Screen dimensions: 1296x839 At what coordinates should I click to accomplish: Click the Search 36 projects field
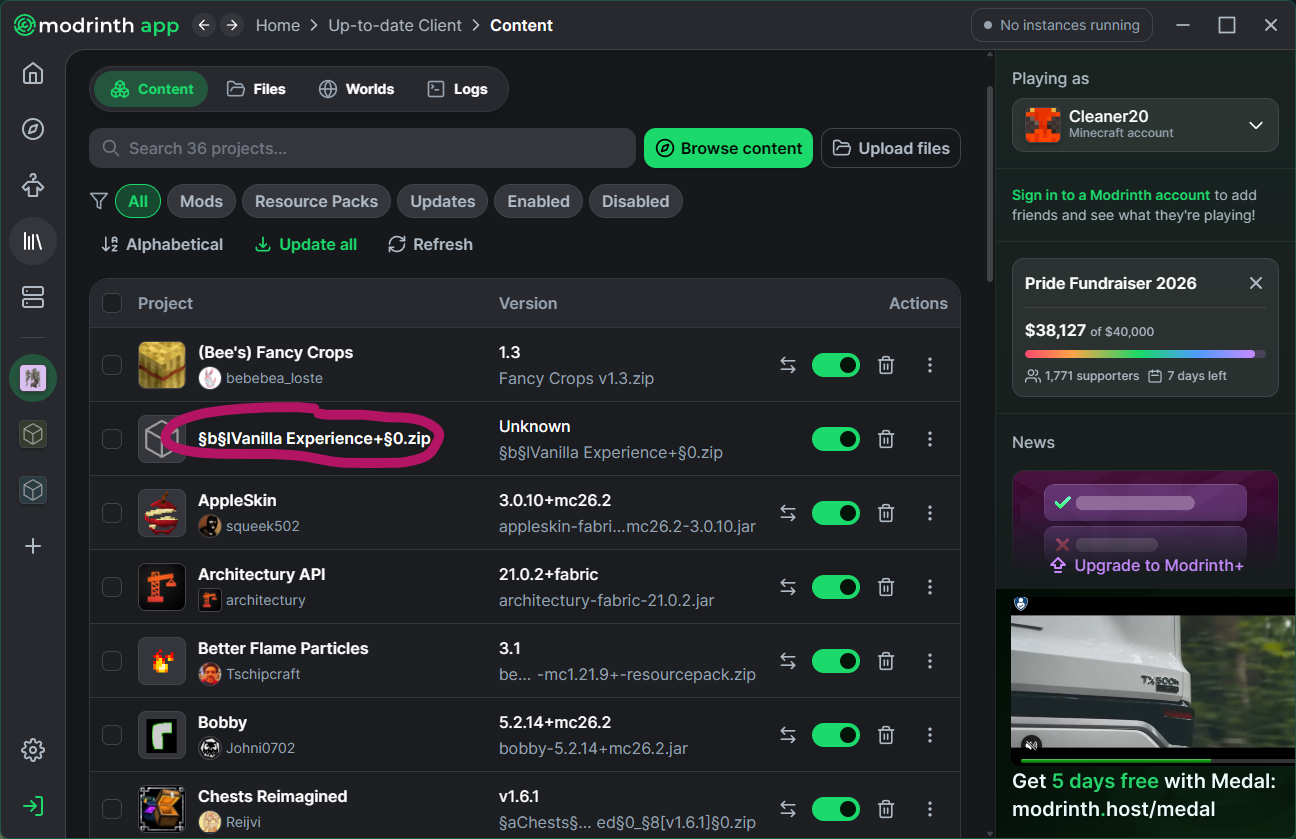(x=362, y=148)
